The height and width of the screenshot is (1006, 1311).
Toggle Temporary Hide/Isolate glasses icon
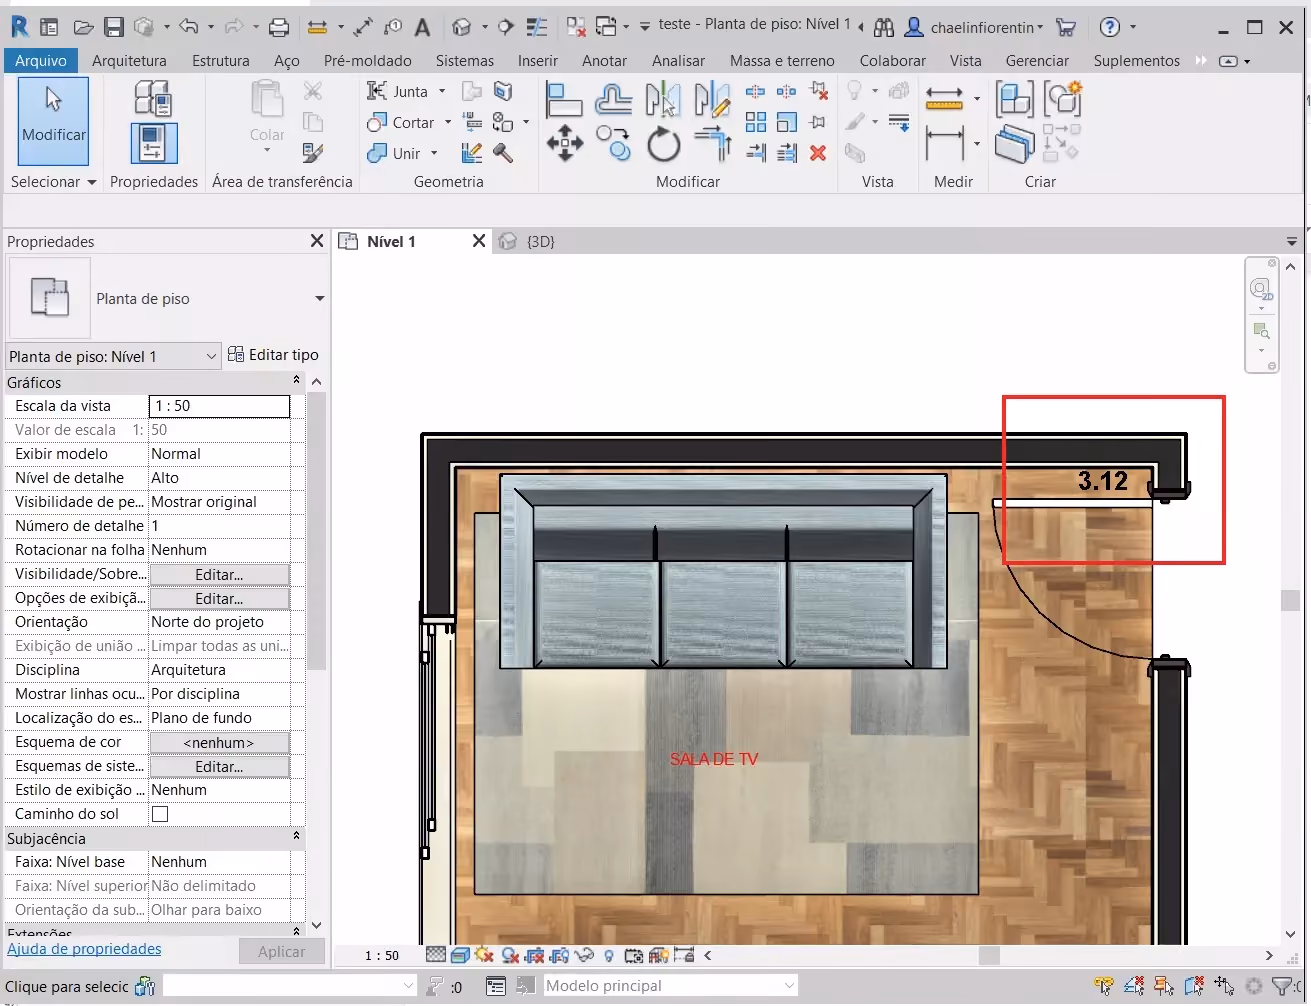585,955
